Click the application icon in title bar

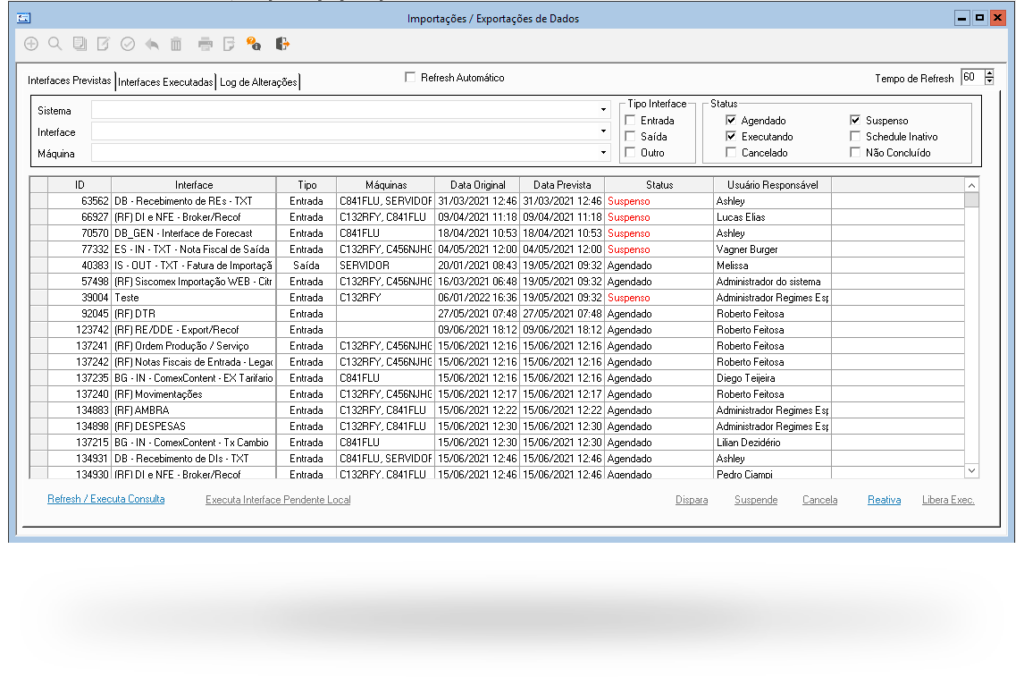[24, 18]
